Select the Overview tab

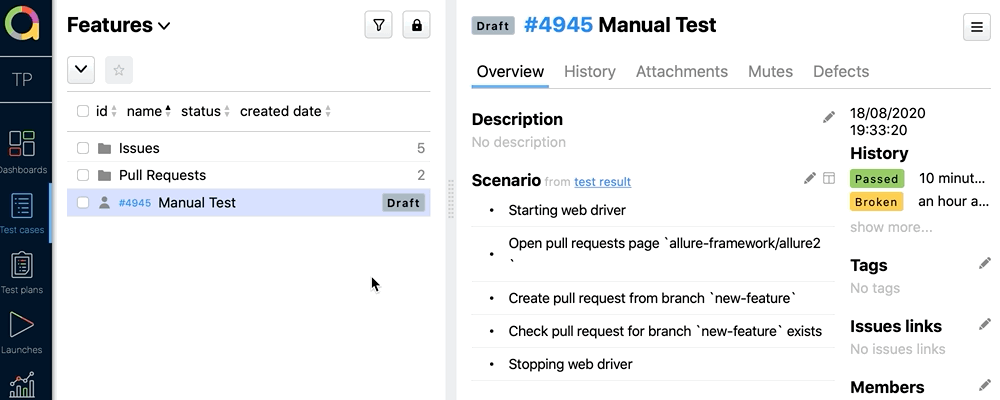point(510,71)
